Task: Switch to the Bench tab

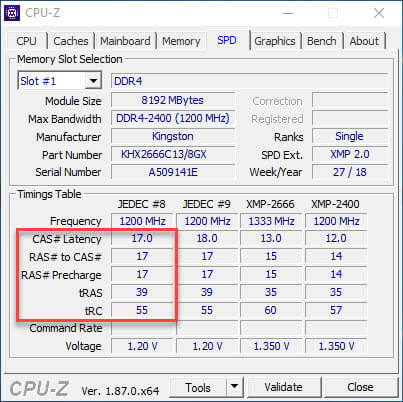Action: click(x=322, y=41)
